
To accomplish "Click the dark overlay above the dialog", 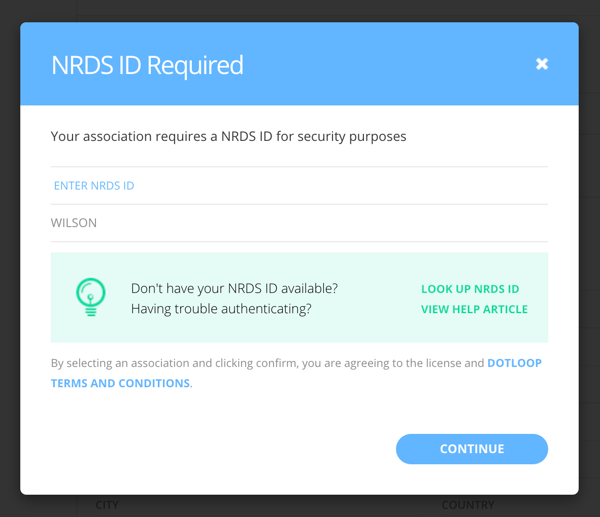I will pos(300,10).
